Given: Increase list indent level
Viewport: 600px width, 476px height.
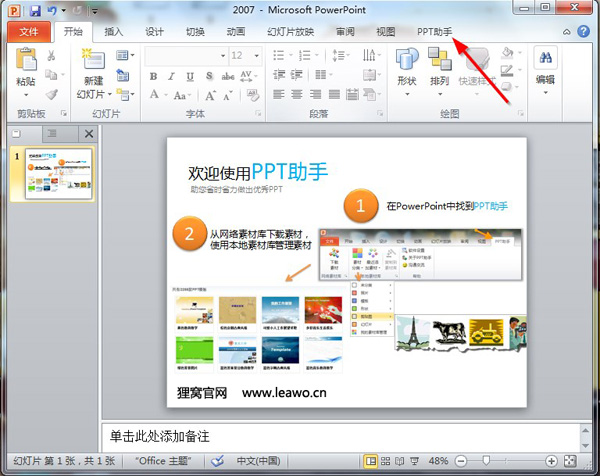Looking at the screenshot, I should tap(297, 75).
